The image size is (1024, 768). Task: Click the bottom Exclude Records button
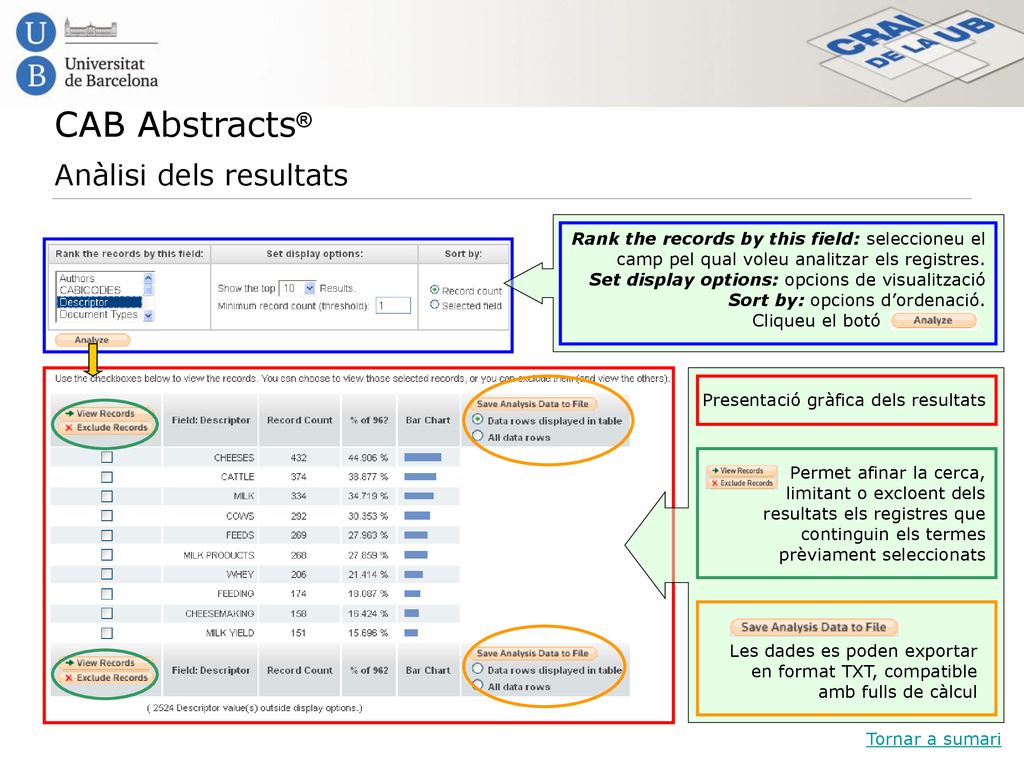pos(106,678)
